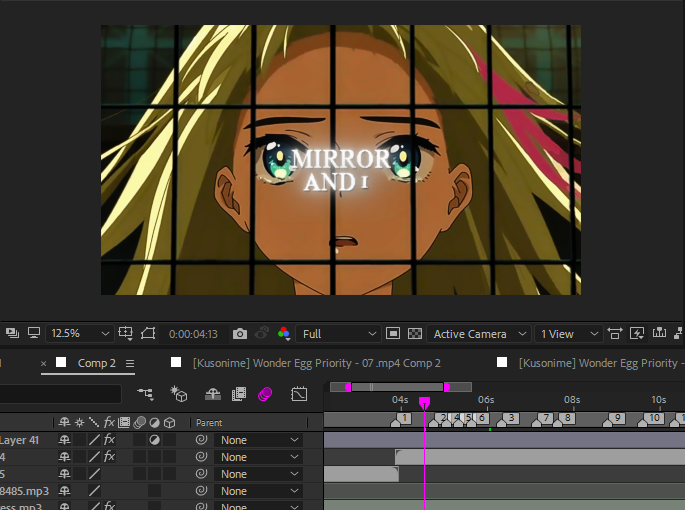Image resolution: width=685 pixels, height=510 pixels.
Task: Toggle 3D layer switch for Layer 41
Action: (170, 440)
